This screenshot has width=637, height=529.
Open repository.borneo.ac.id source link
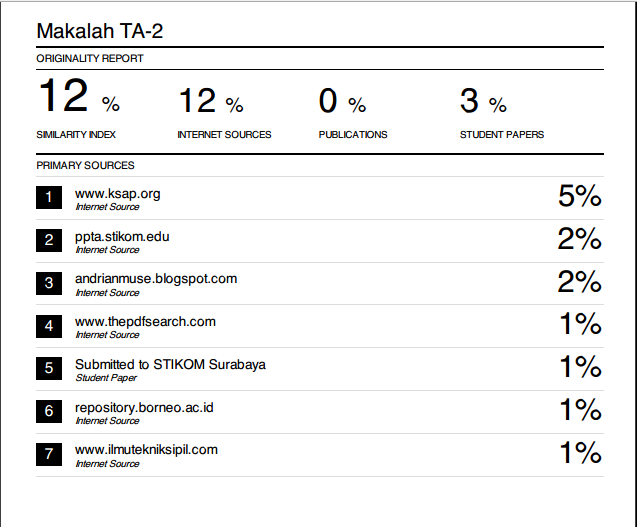point(144,407)
